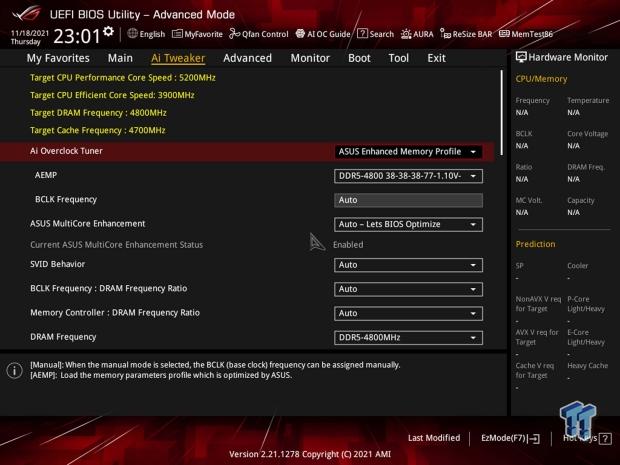
Task: Open AURA lighting settings
Action: pos(417,34)
